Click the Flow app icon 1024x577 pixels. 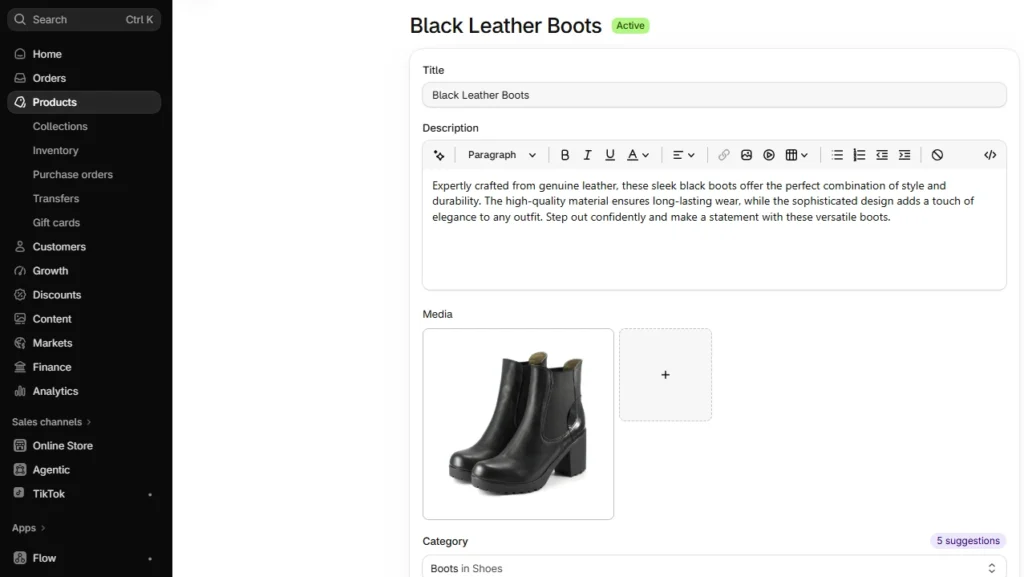[x=20, y=558]
